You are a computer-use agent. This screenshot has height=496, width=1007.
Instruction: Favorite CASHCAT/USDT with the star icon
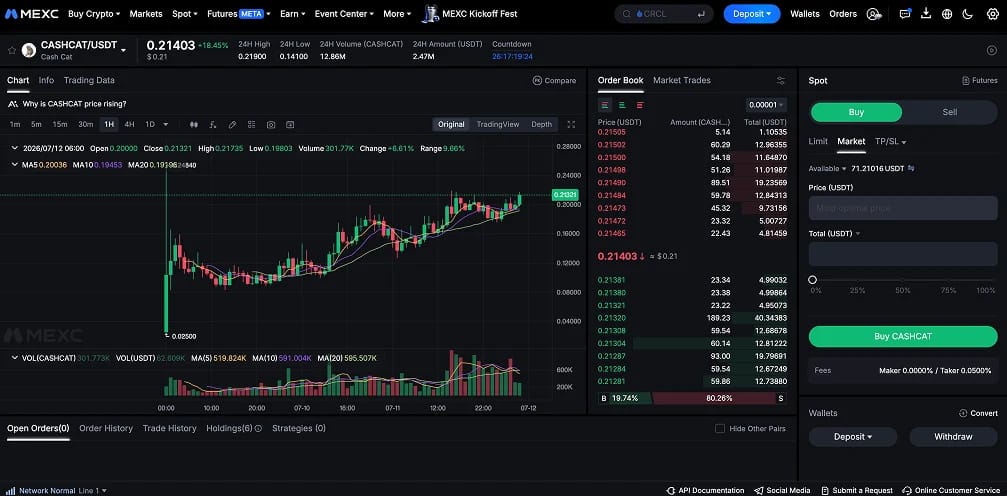(12, 50)
